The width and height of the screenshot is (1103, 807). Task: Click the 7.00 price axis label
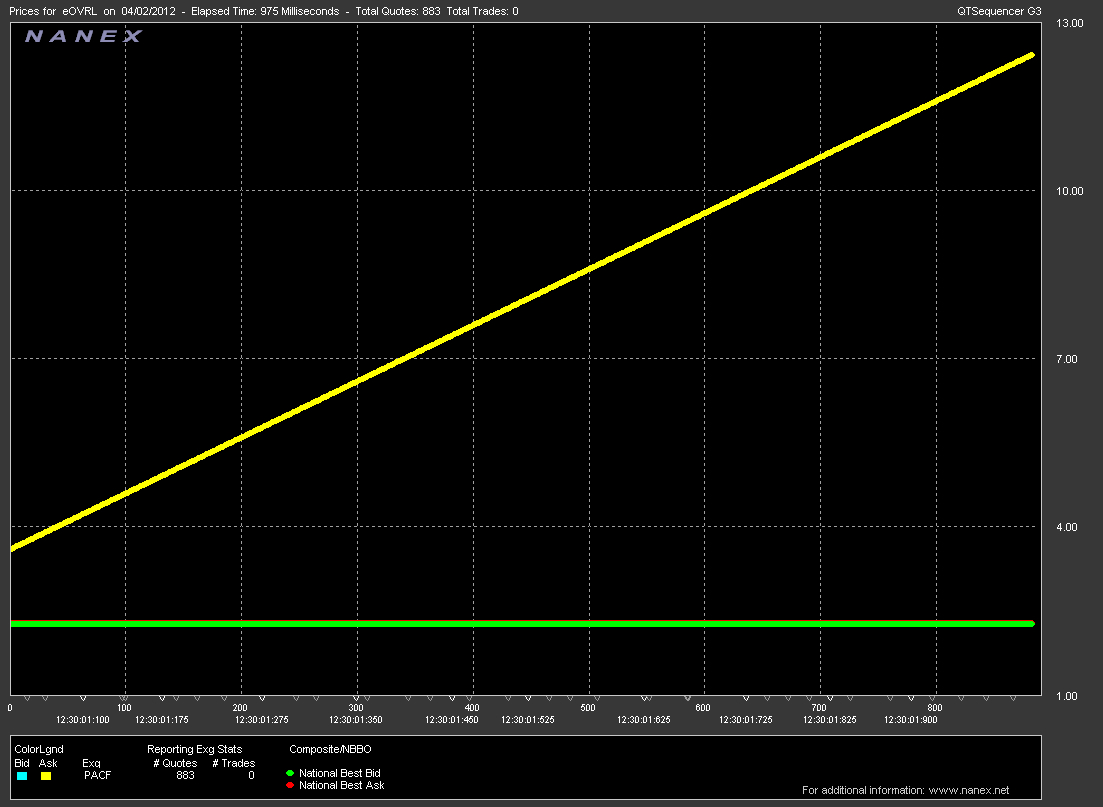click(x=1070, y=359)
